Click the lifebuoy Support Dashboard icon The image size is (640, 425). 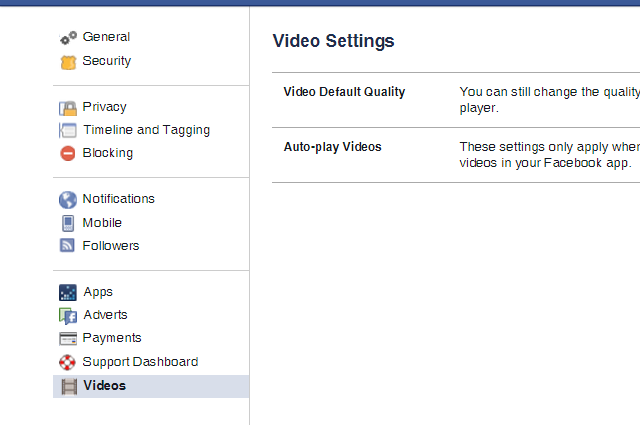[68, 362]
